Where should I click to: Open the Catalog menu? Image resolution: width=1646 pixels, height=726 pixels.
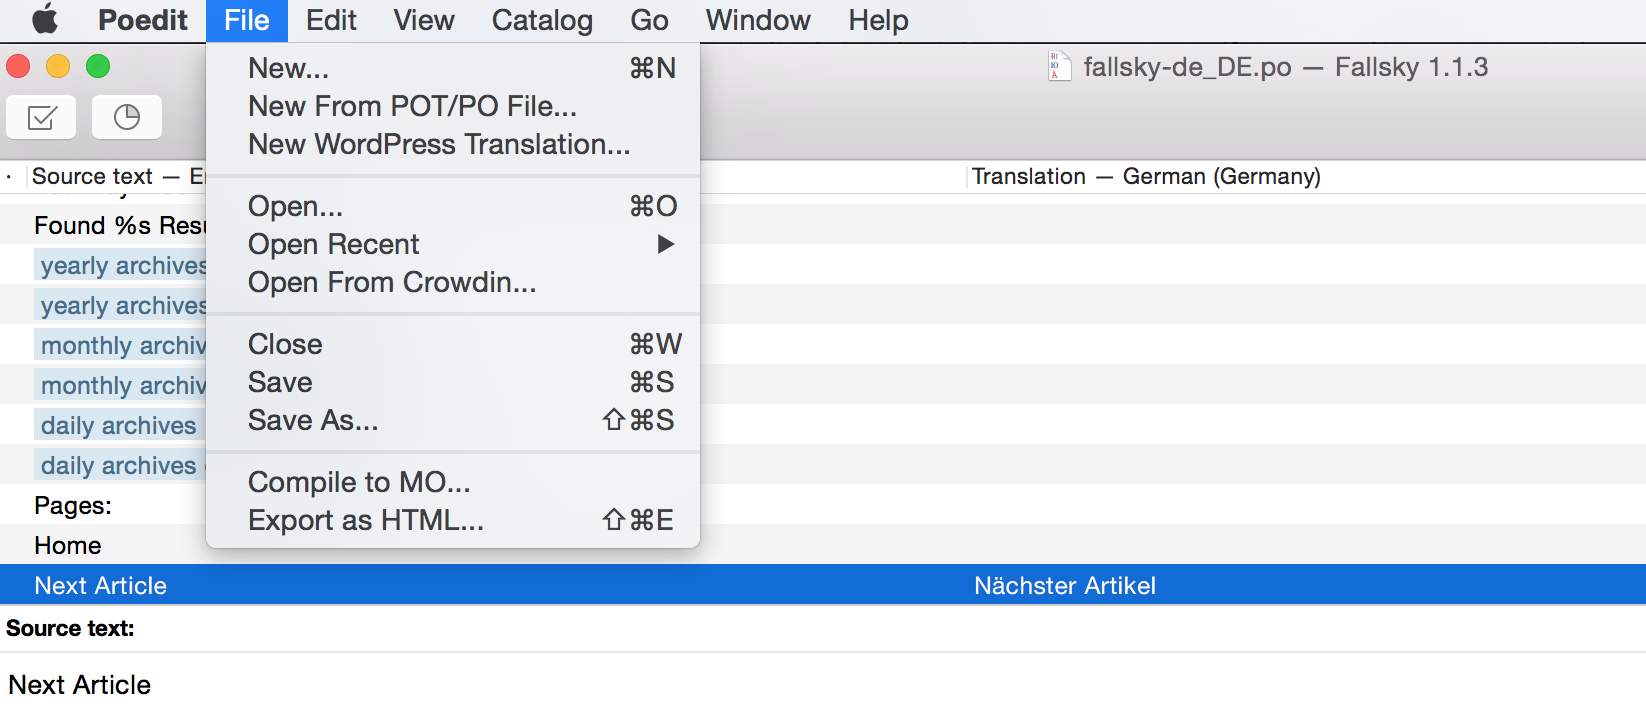(542, 20)
